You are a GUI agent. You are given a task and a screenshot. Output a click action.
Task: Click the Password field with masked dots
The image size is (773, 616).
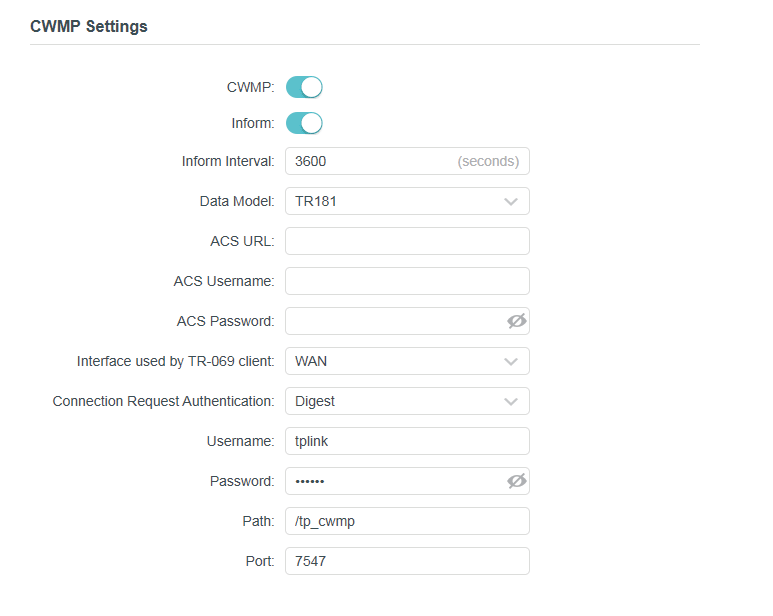tap(407, 481)
